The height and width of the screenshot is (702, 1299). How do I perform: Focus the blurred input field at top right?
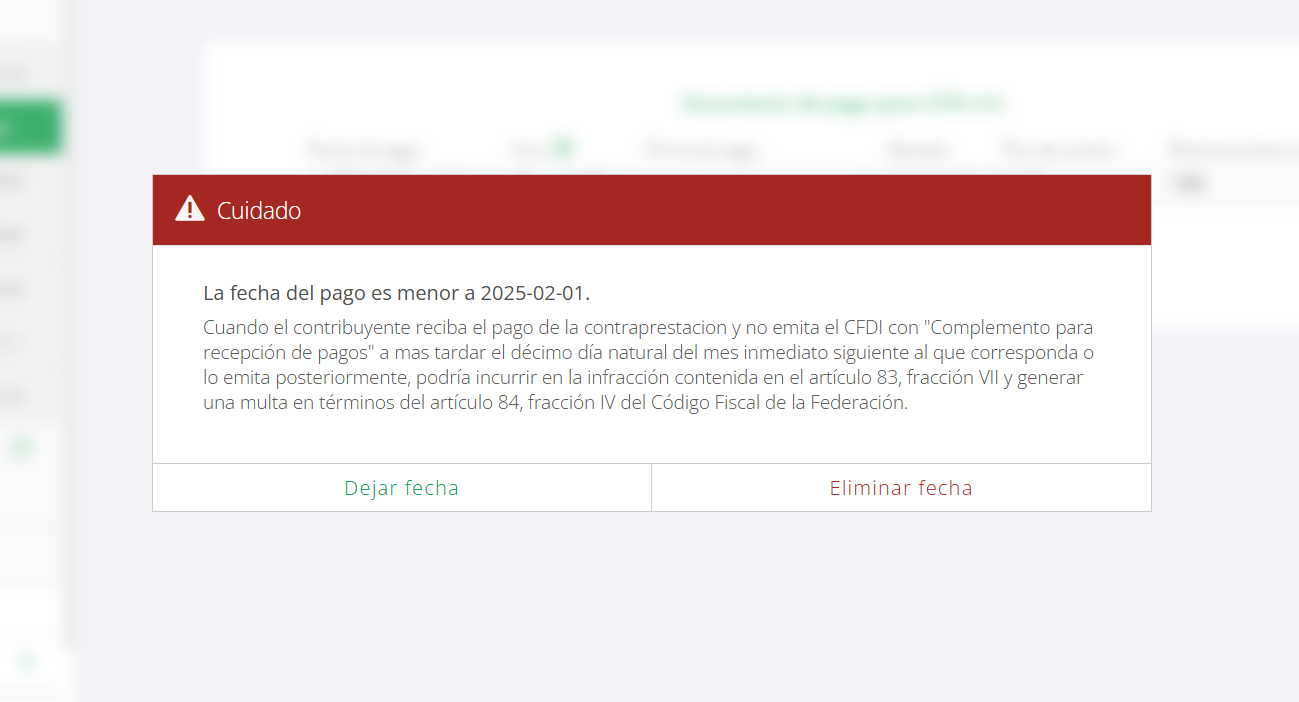pyautogui.click(x=1235, y=183)
